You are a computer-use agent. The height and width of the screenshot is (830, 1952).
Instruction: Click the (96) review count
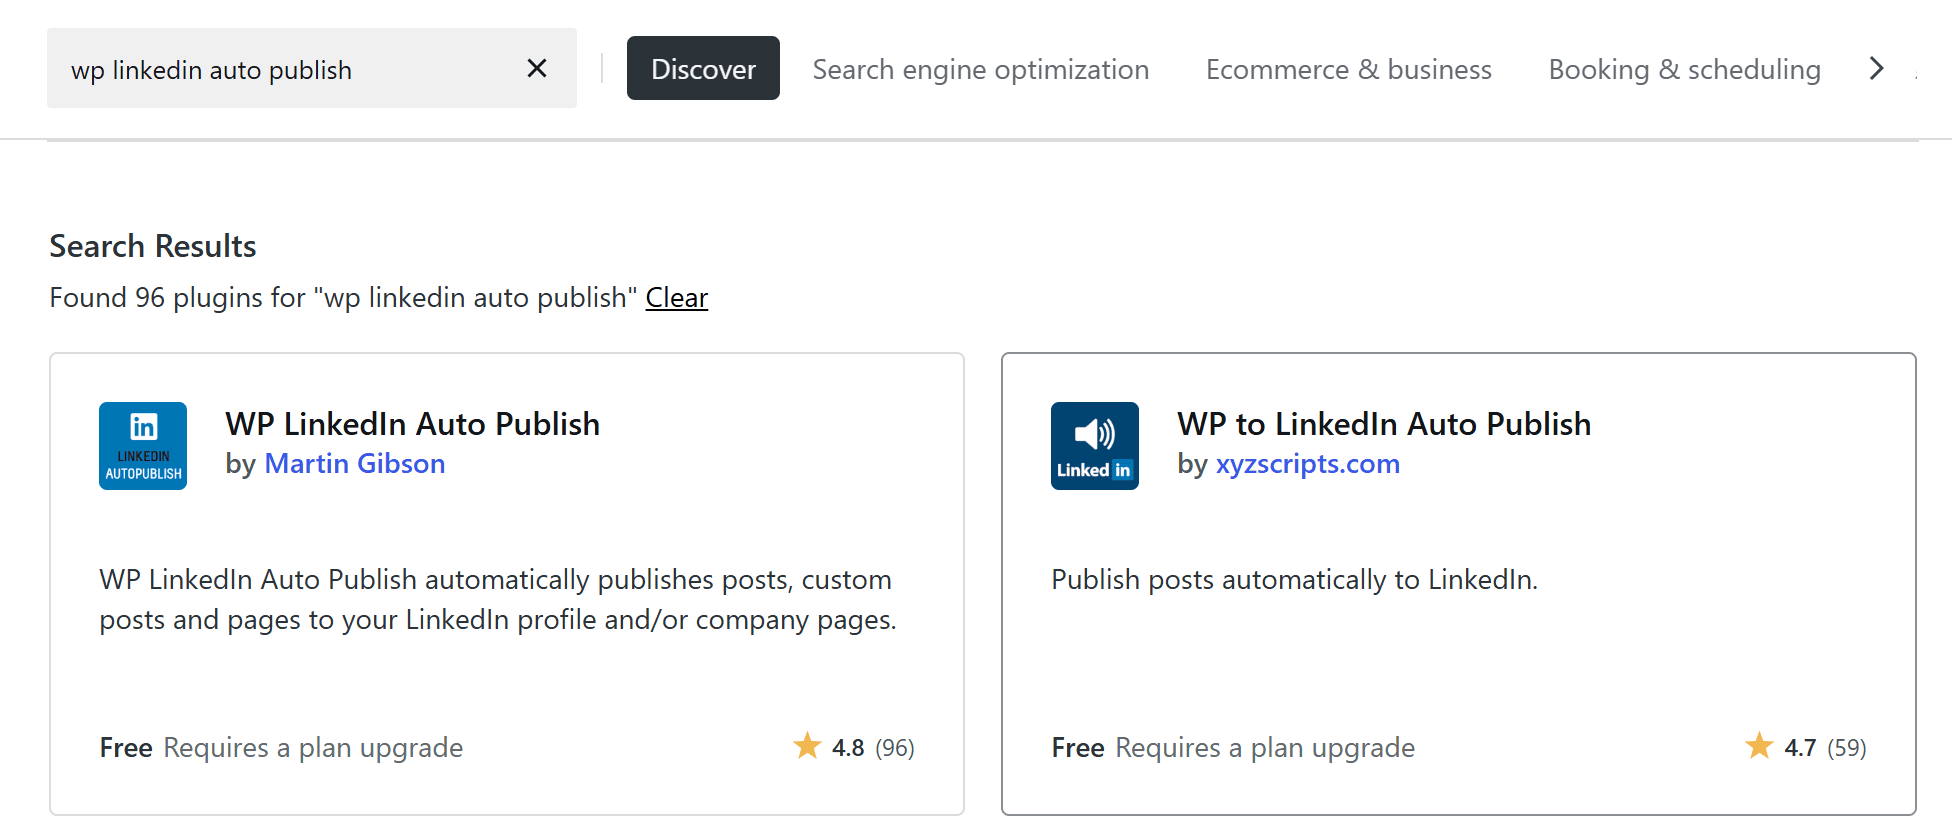pyautogui.click(x=894, y=748)
